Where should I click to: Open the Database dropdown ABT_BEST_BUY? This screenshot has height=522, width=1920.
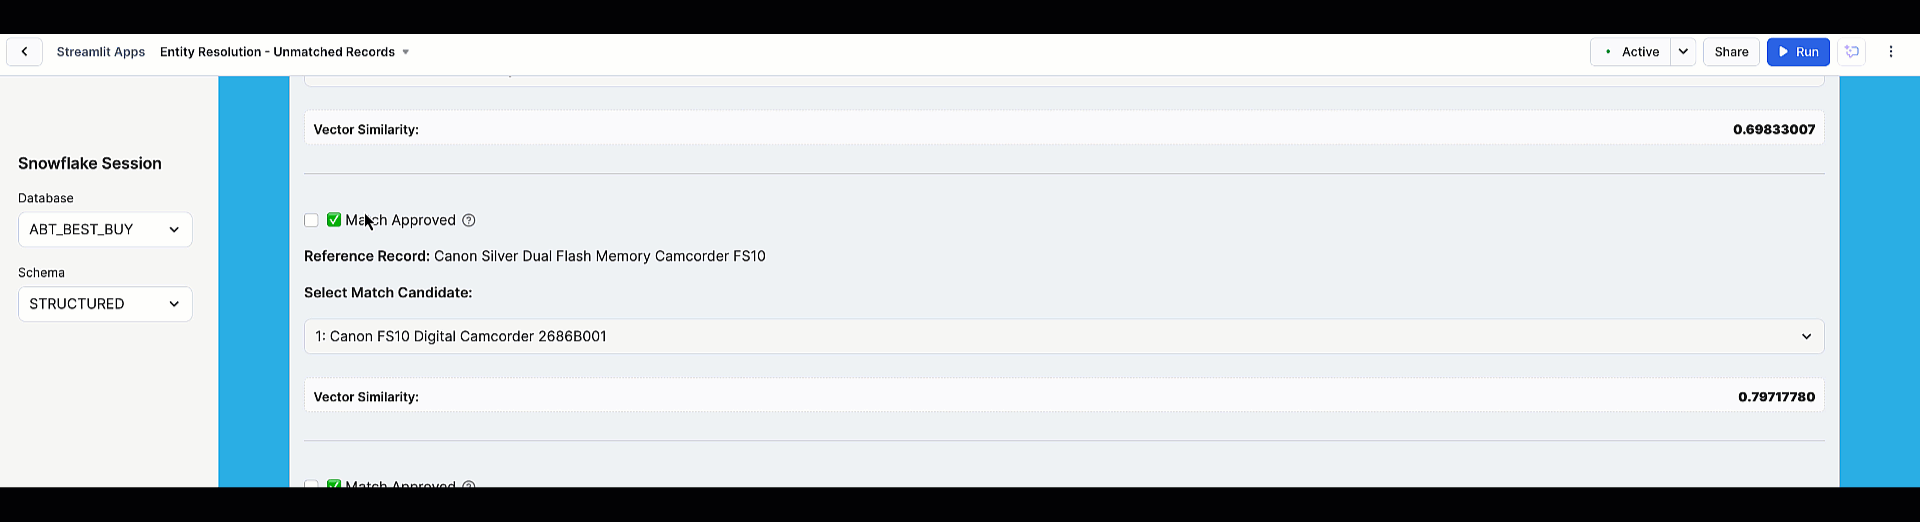click(105, 230)
